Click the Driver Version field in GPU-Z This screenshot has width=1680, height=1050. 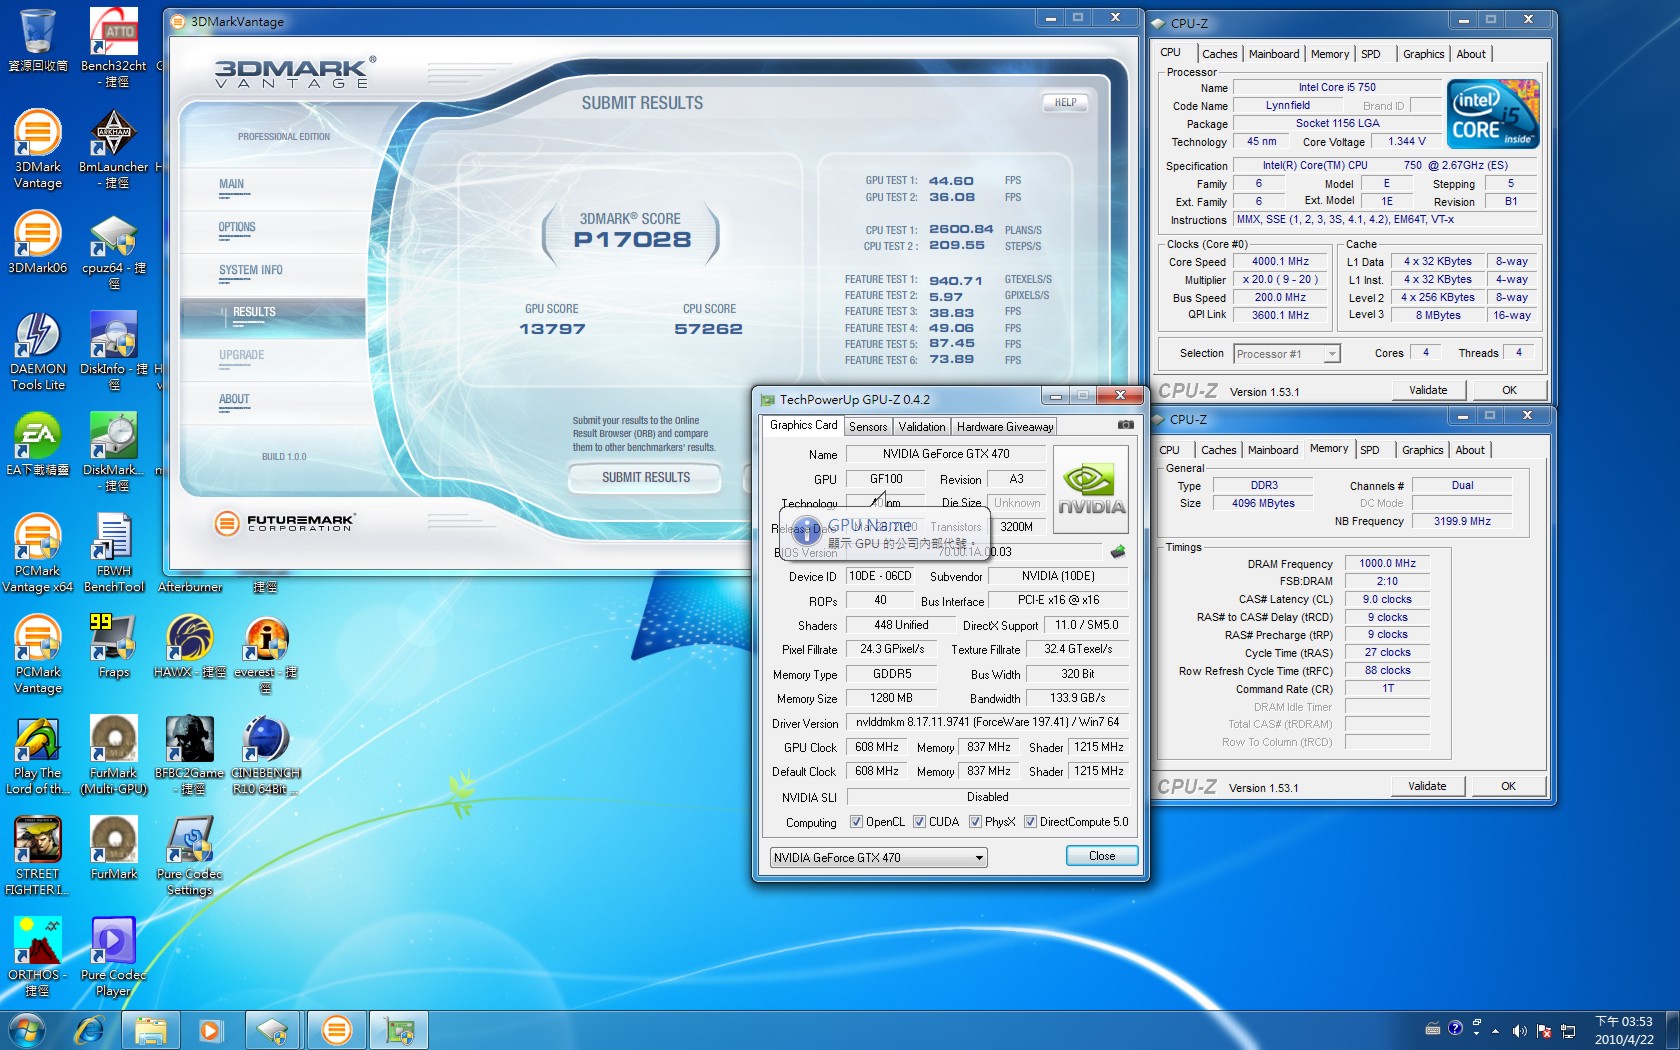pos(987,722)
